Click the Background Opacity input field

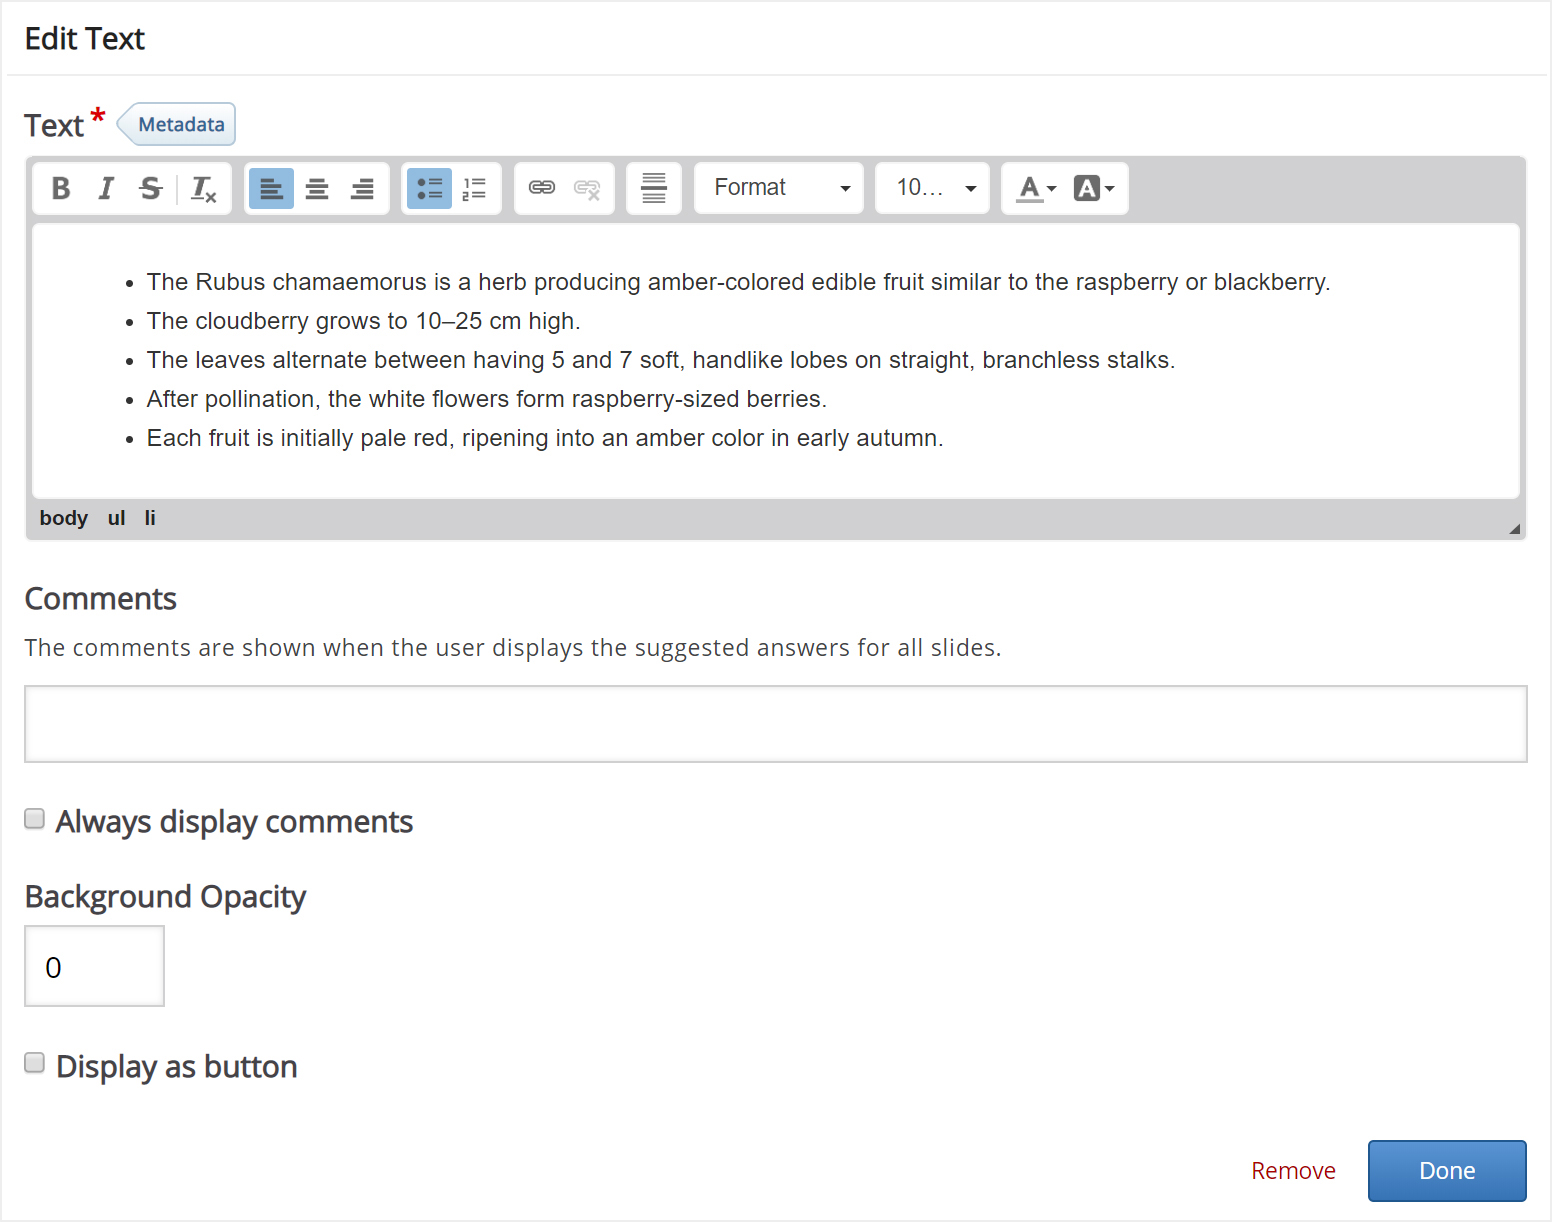coord(94,966)
